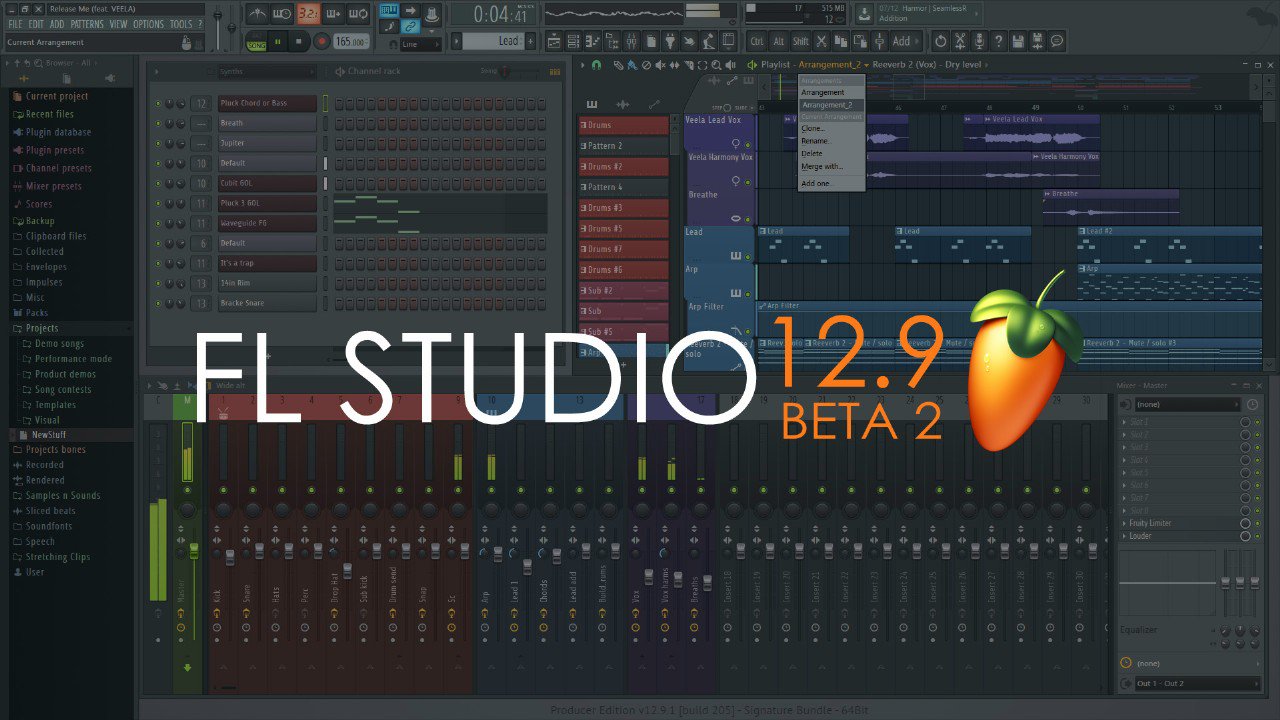The image size is (1280, 720).
Task: Open the Mixer presets browser entry
Action: 53,186
